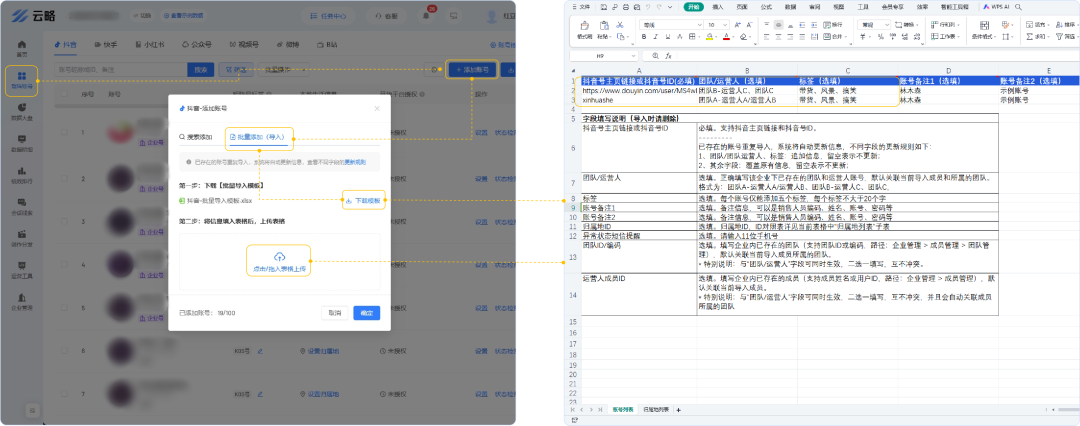Toggle the select-all checkbox in table header

click(62, 93)
